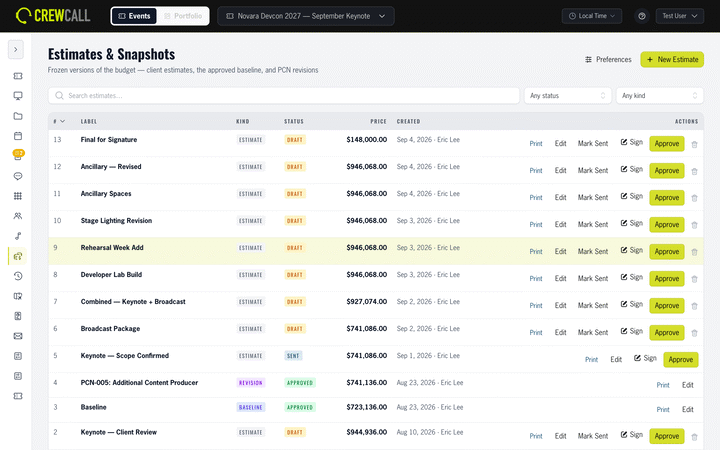Viewport: 720px width, 450px height.
Task: Sign the Broadcast Package estimate
Action: [x=631, y=331]
